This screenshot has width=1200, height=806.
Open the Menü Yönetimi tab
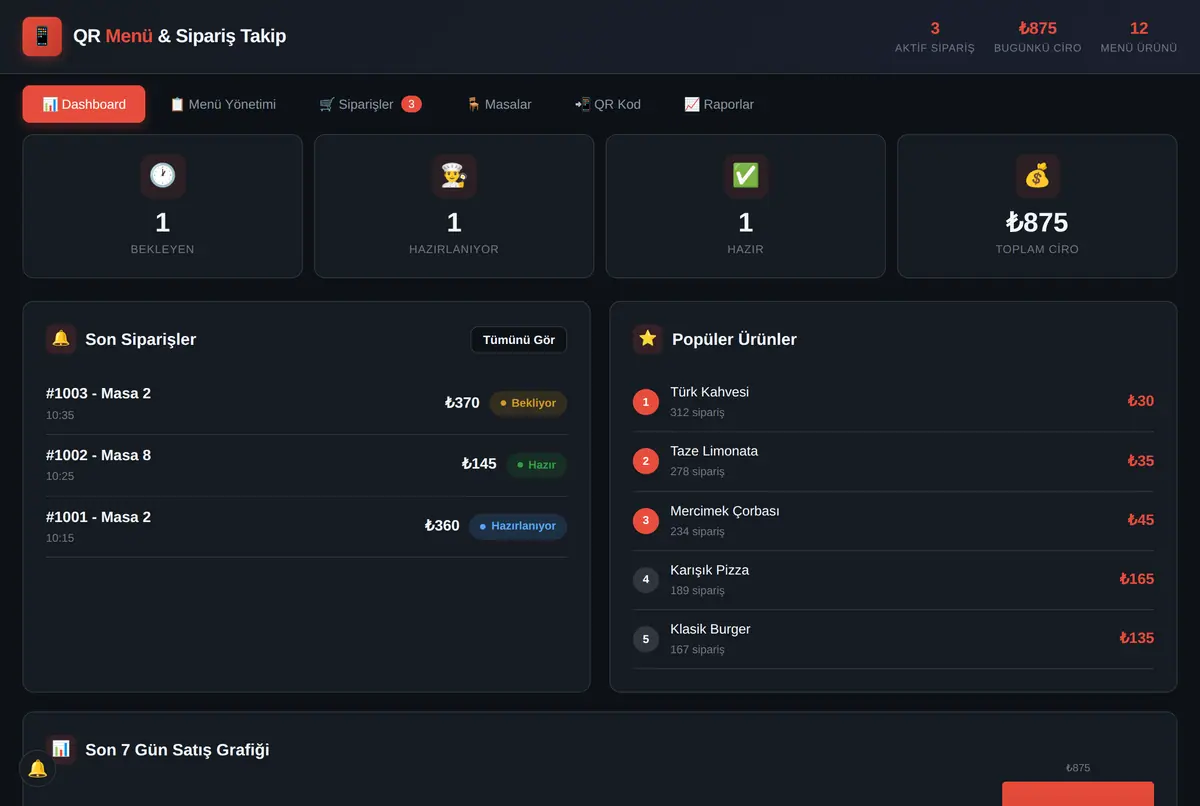[223, 104]
